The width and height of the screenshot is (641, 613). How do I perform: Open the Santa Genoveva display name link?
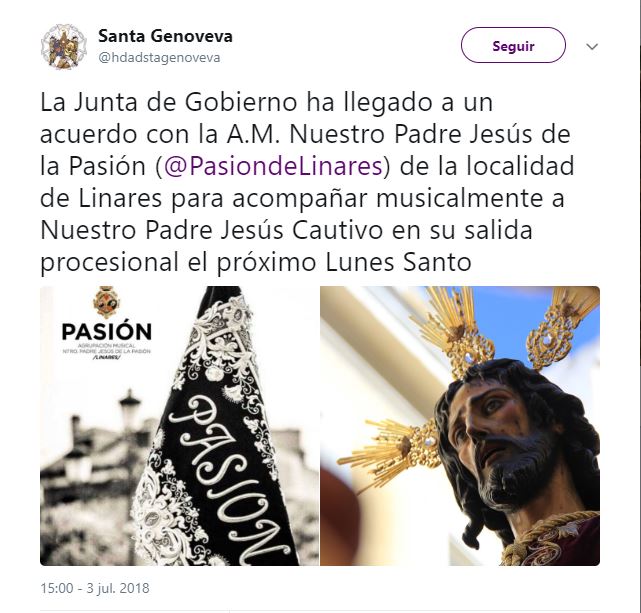pyautogui.click(x=165, y=36)
